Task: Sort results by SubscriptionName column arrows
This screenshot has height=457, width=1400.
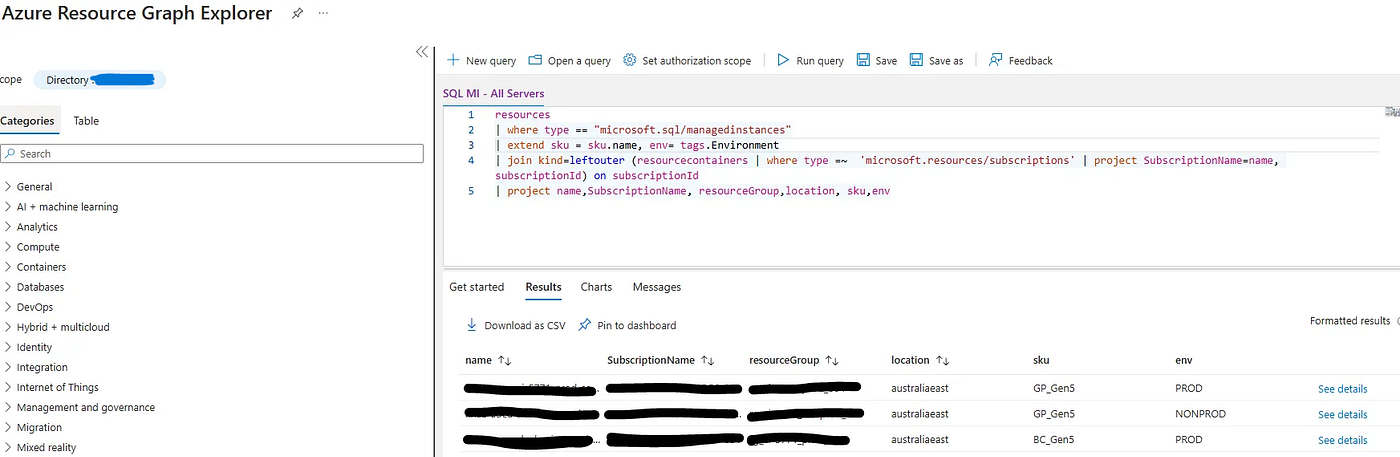Action: [x=708, y=360]
